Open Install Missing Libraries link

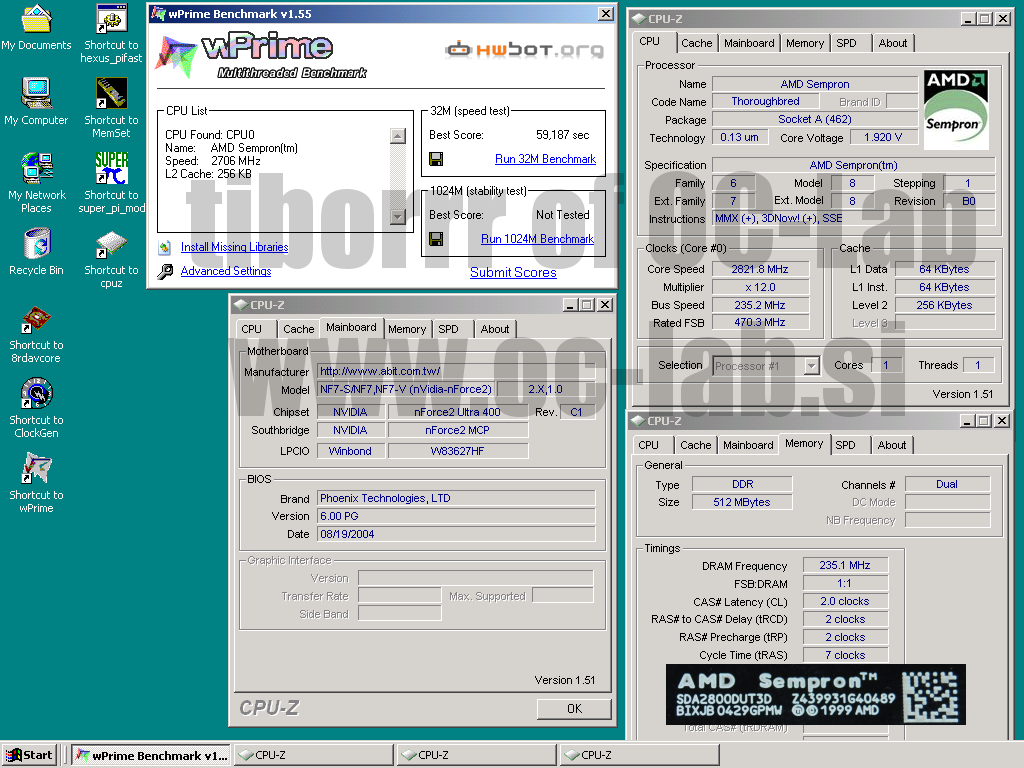tap(234, 247)
